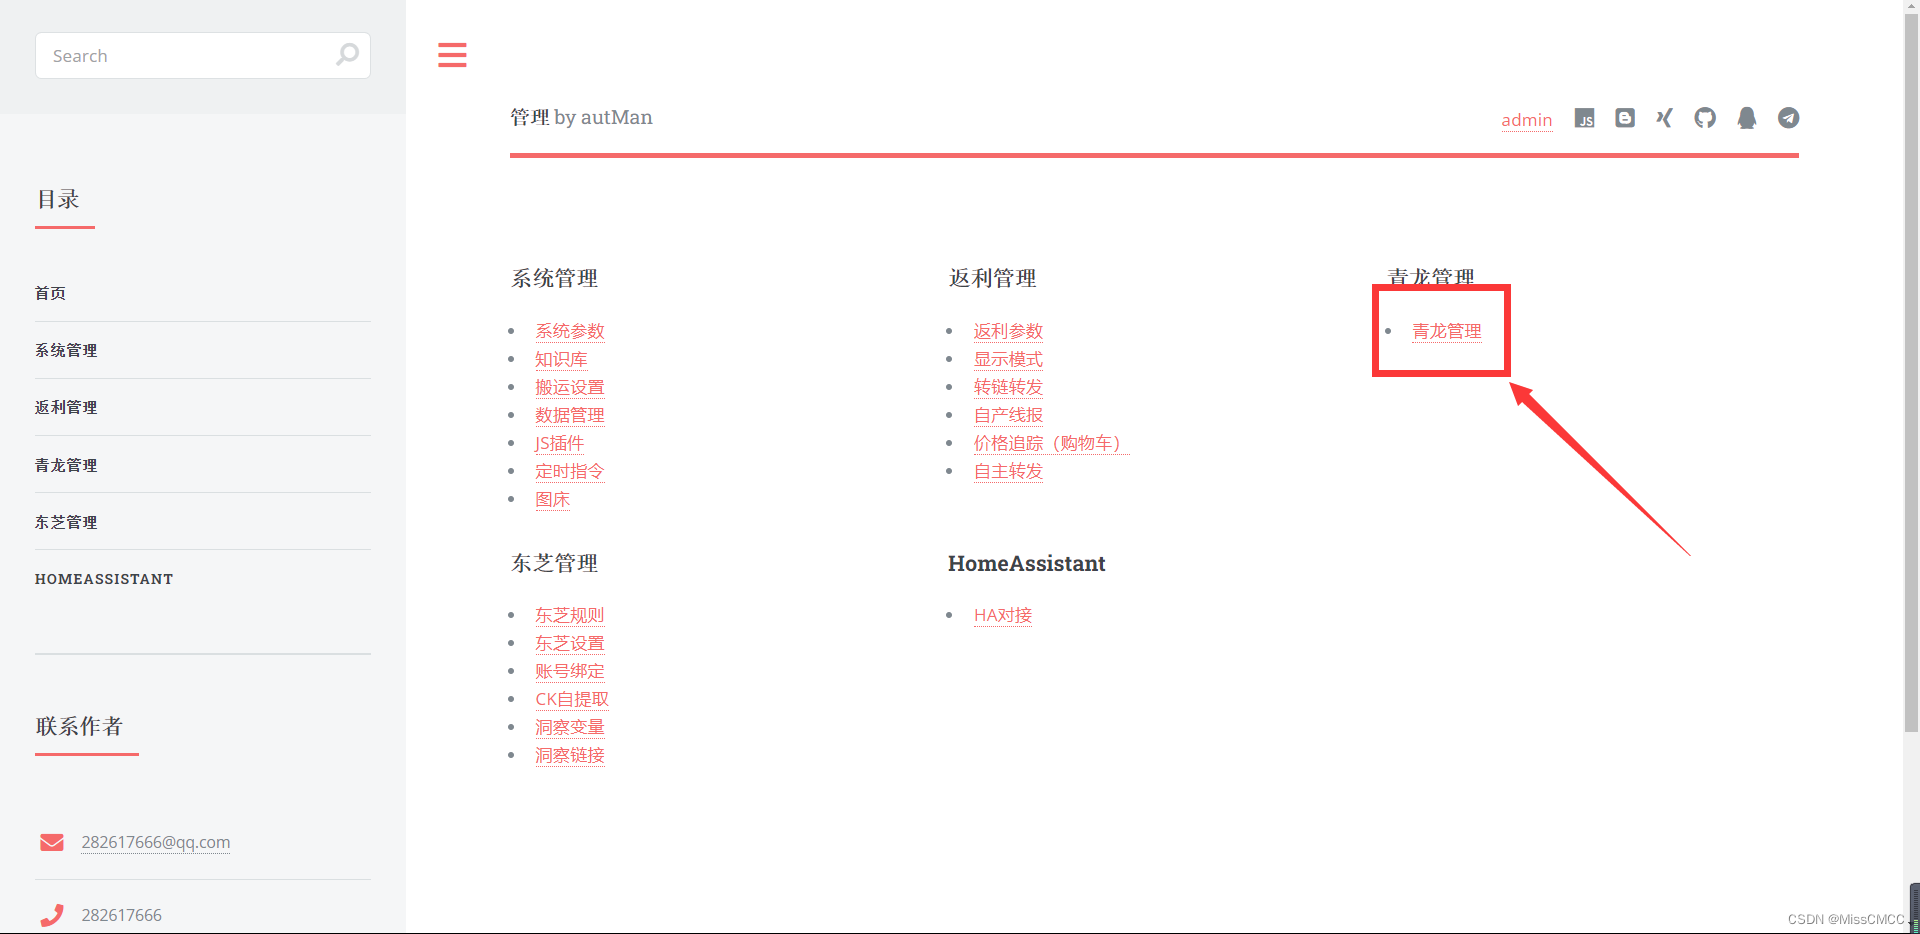The image size is (1920, 934).
Task: Open the 自产线报 link
Action: click(1008, 415)
